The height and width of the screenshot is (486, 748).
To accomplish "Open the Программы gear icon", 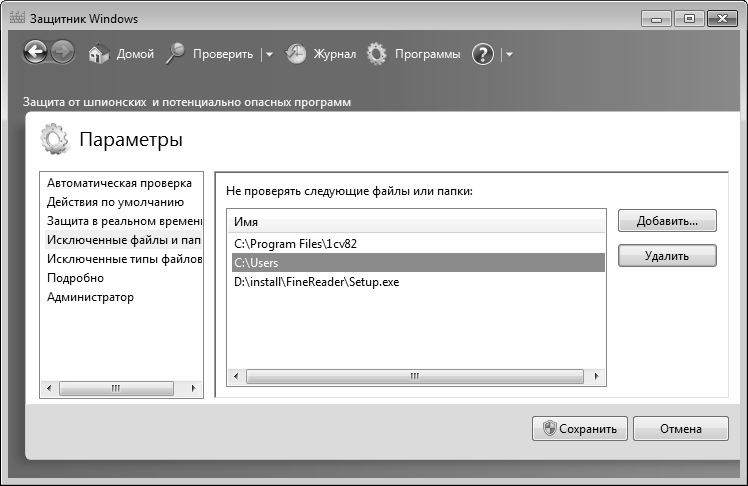I will click(376, 54).
